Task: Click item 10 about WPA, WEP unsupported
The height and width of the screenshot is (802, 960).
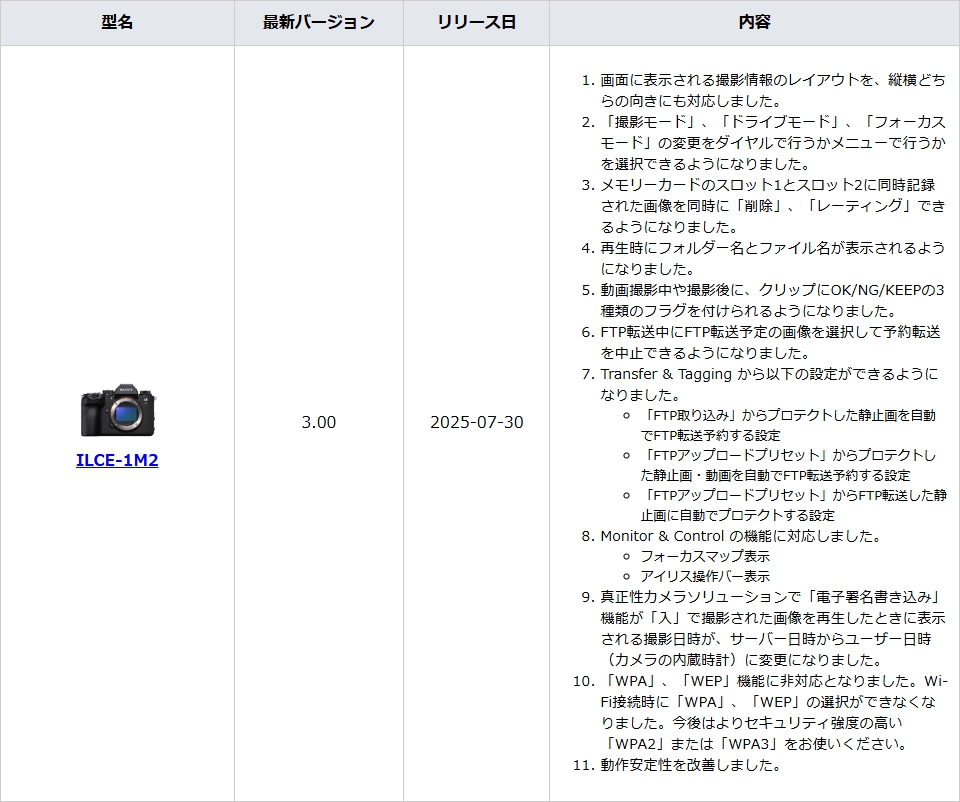Action: (773, 712)
